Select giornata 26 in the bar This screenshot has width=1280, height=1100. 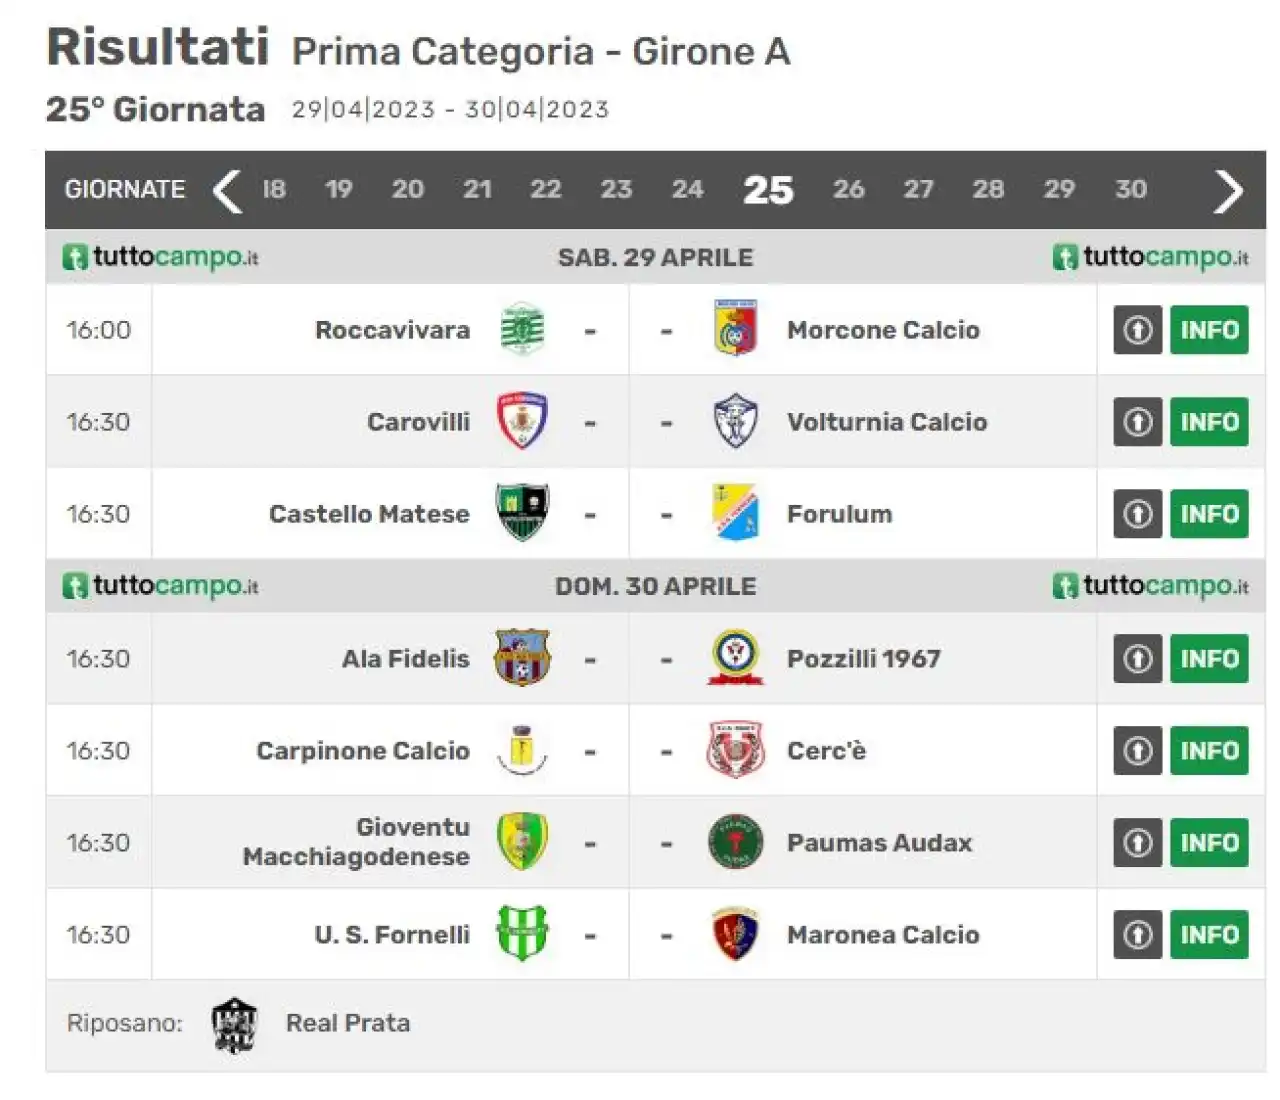(848, 189)
